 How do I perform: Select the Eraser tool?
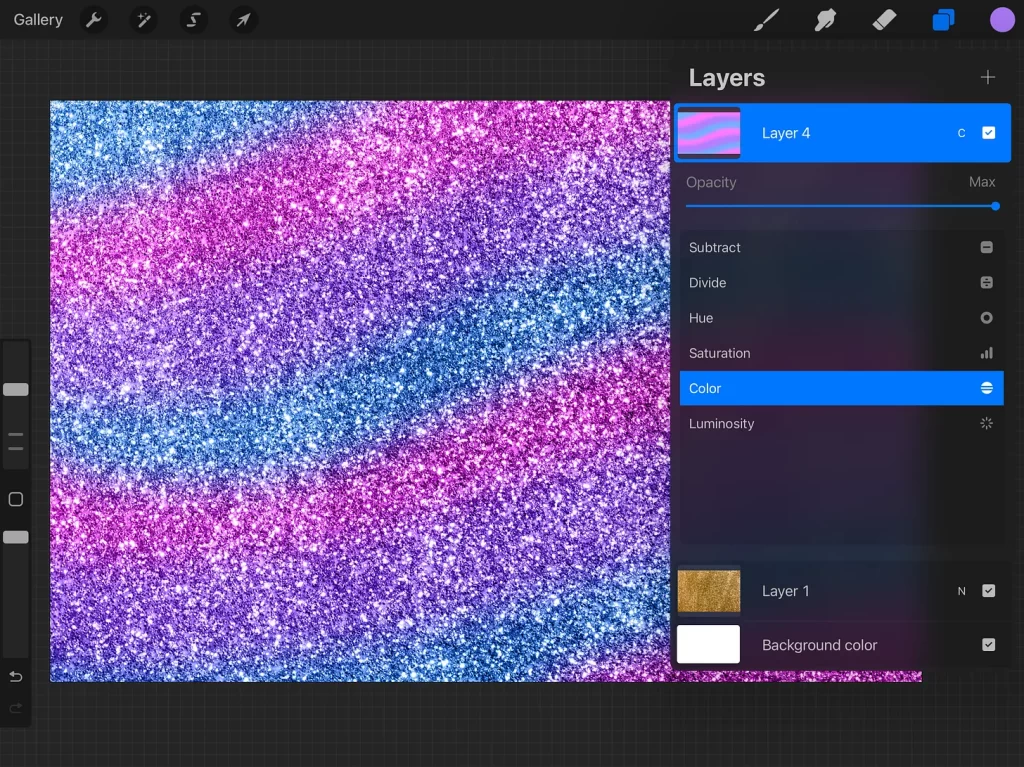884,20
